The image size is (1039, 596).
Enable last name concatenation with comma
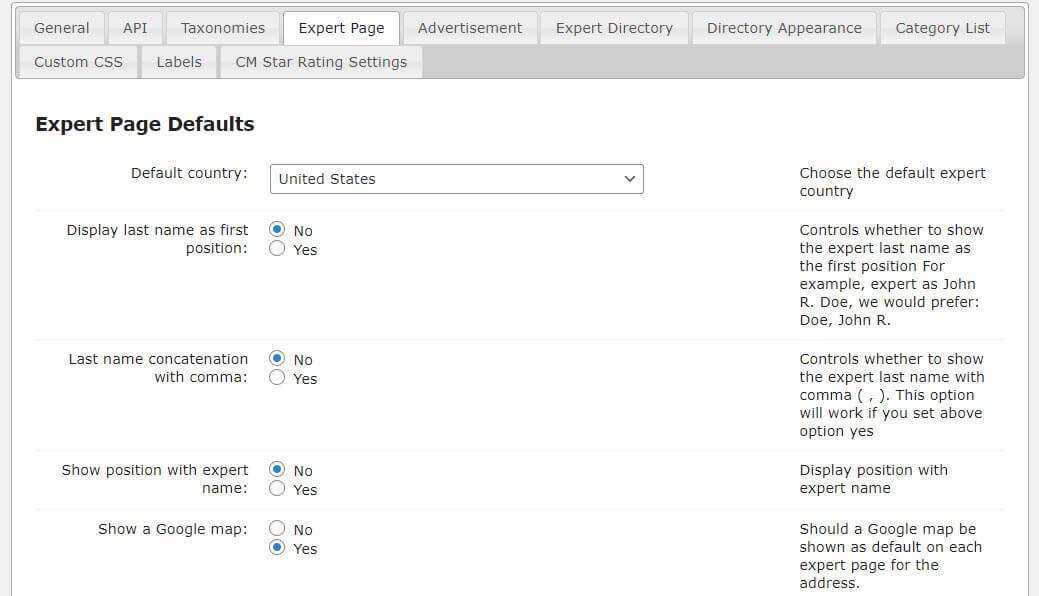(x=277, y=378)
